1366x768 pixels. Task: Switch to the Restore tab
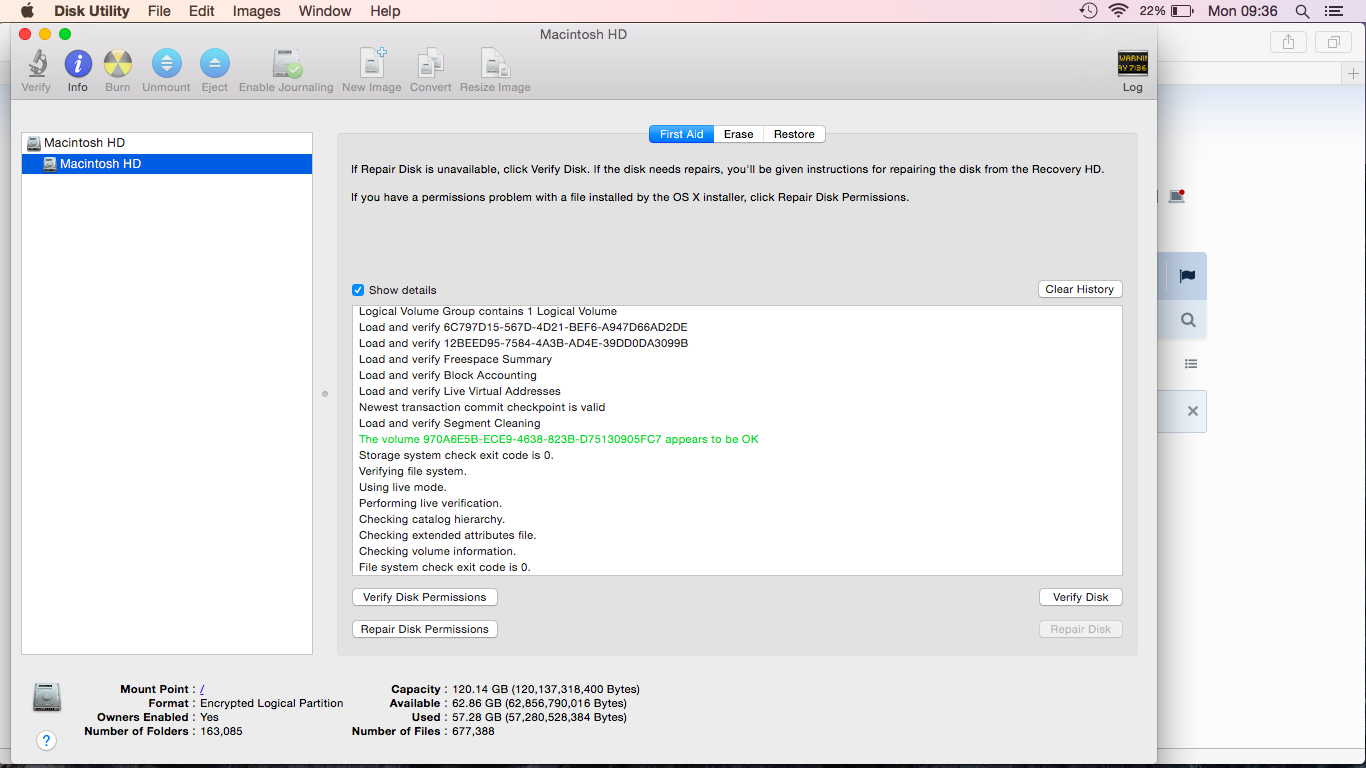pyautogui.click(x=794, y=134)
